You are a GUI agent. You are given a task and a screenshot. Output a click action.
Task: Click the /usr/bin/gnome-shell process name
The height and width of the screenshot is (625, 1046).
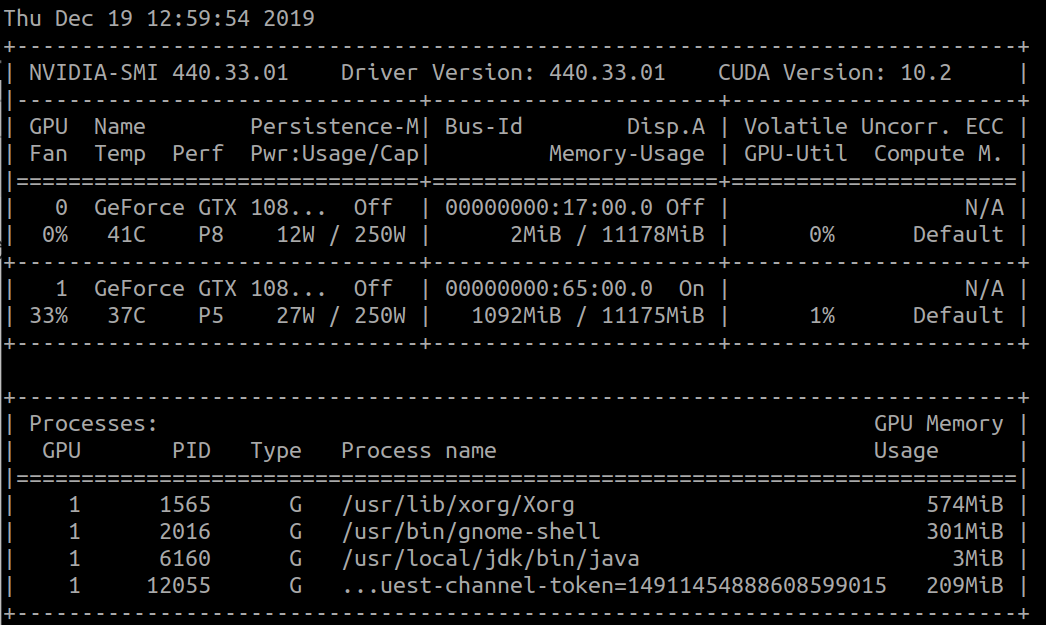click(x=471, y=532)
